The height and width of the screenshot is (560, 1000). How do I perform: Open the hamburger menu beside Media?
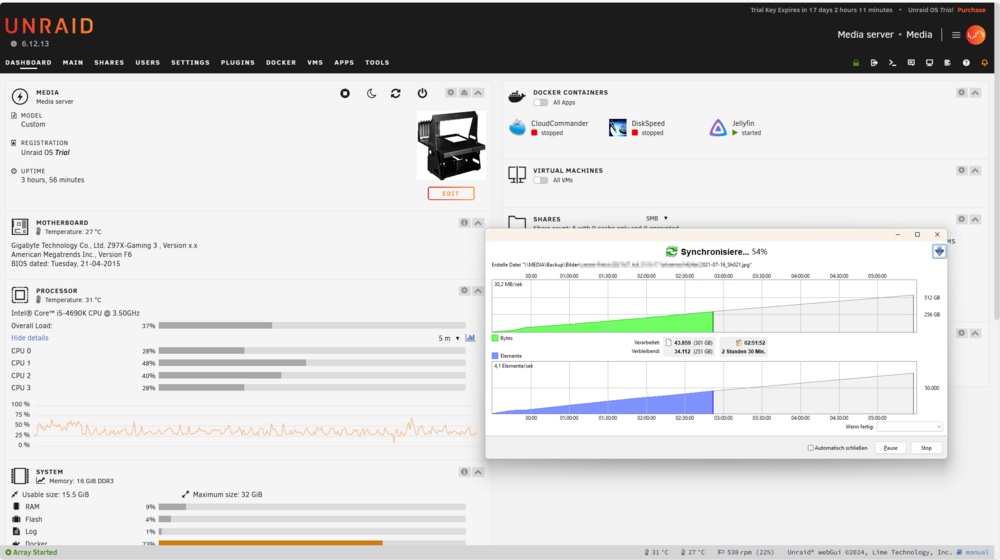tap(956, 34)
